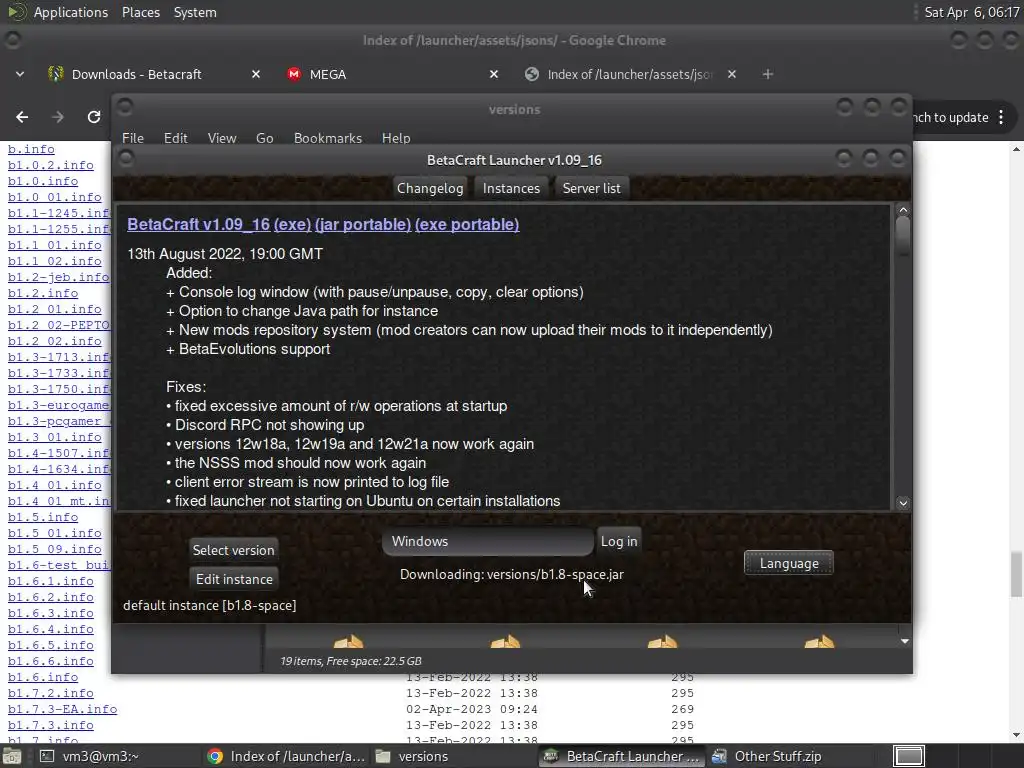Expand Chrome's tab search chevron
Image resolution: width=1024 pixels, height=768 pixels.
[x=20, y=74]
